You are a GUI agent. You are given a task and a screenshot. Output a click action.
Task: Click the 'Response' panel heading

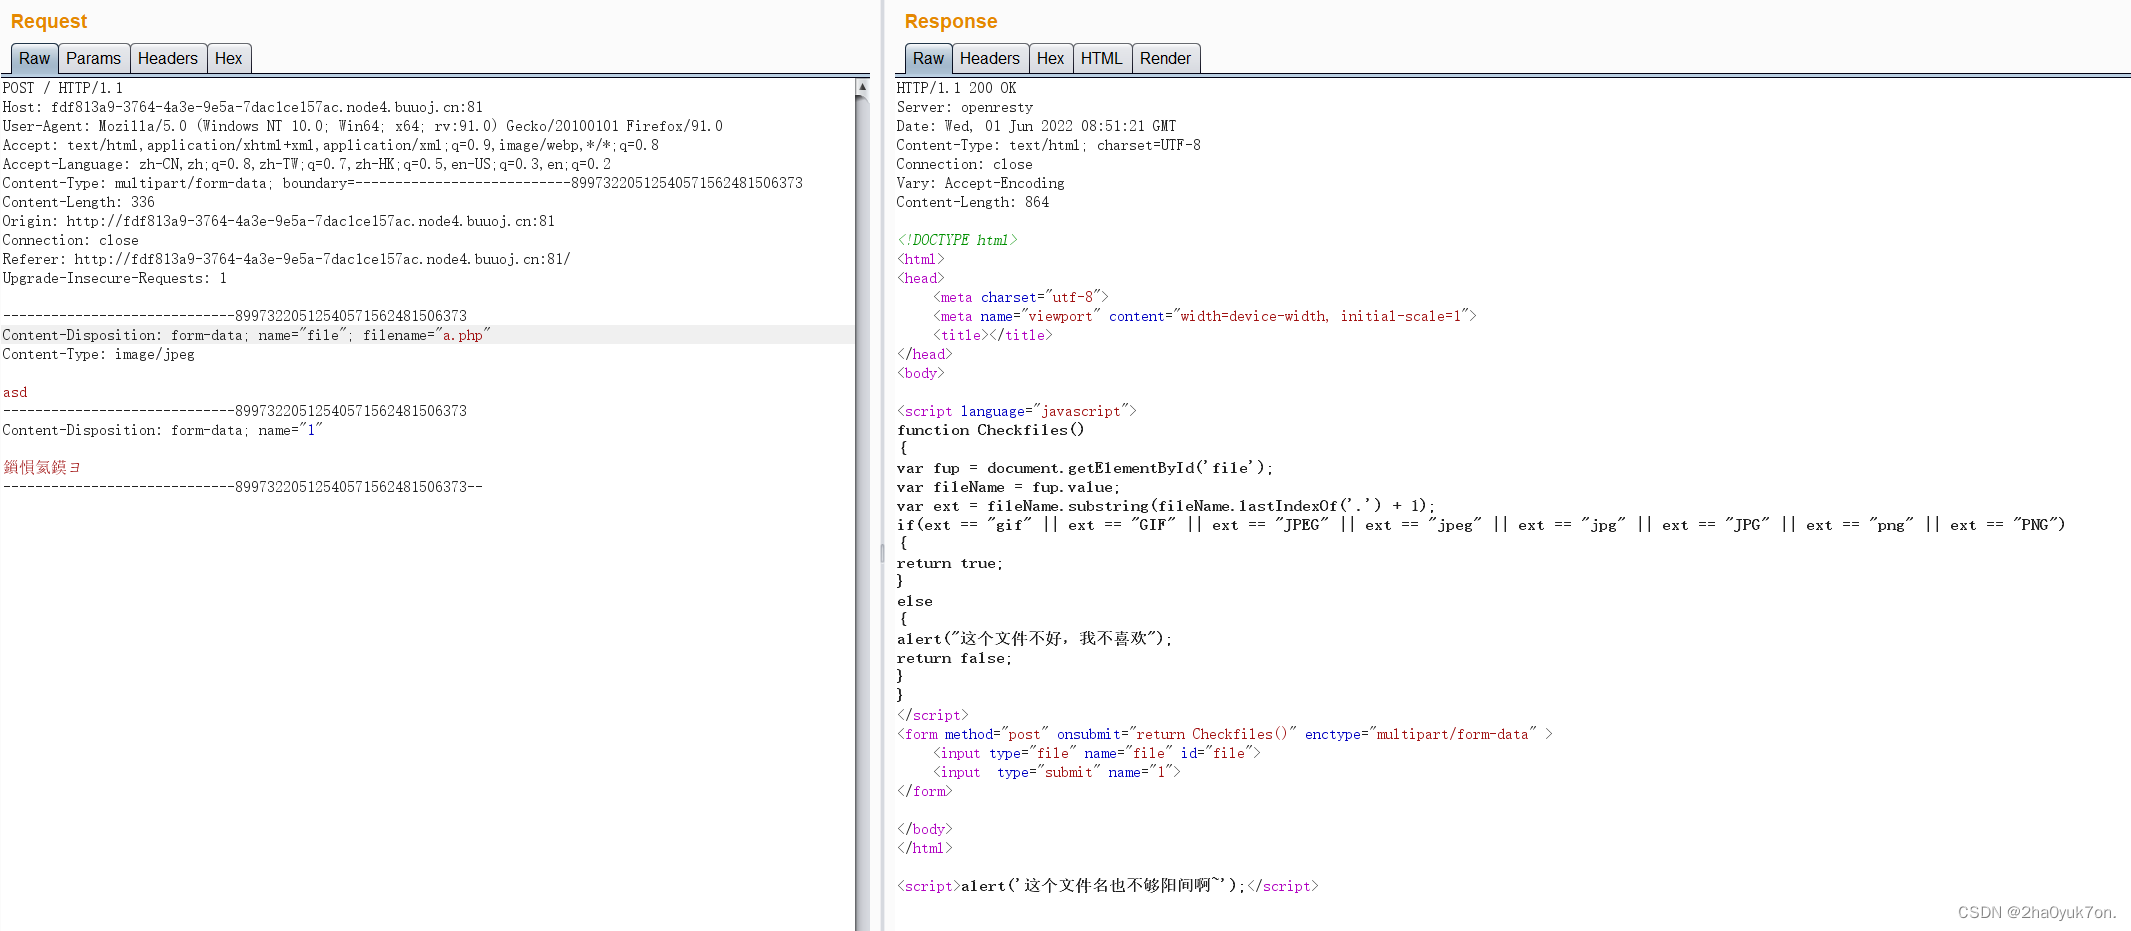click(x=951, y=21)
